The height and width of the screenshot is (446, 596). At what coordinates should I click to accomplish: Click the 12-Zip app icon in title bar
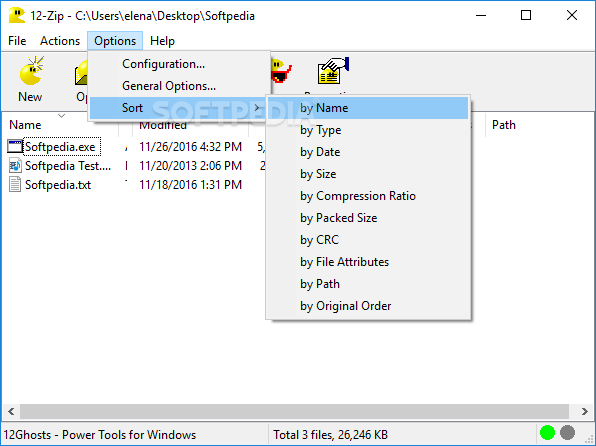pos(17,16)
